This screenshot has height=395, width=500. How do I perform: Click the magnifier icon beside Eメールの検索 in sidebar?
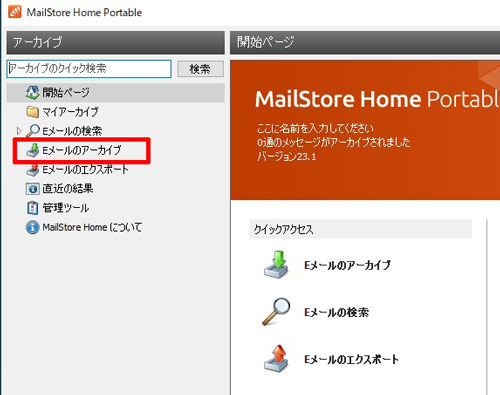pos(33,131)
